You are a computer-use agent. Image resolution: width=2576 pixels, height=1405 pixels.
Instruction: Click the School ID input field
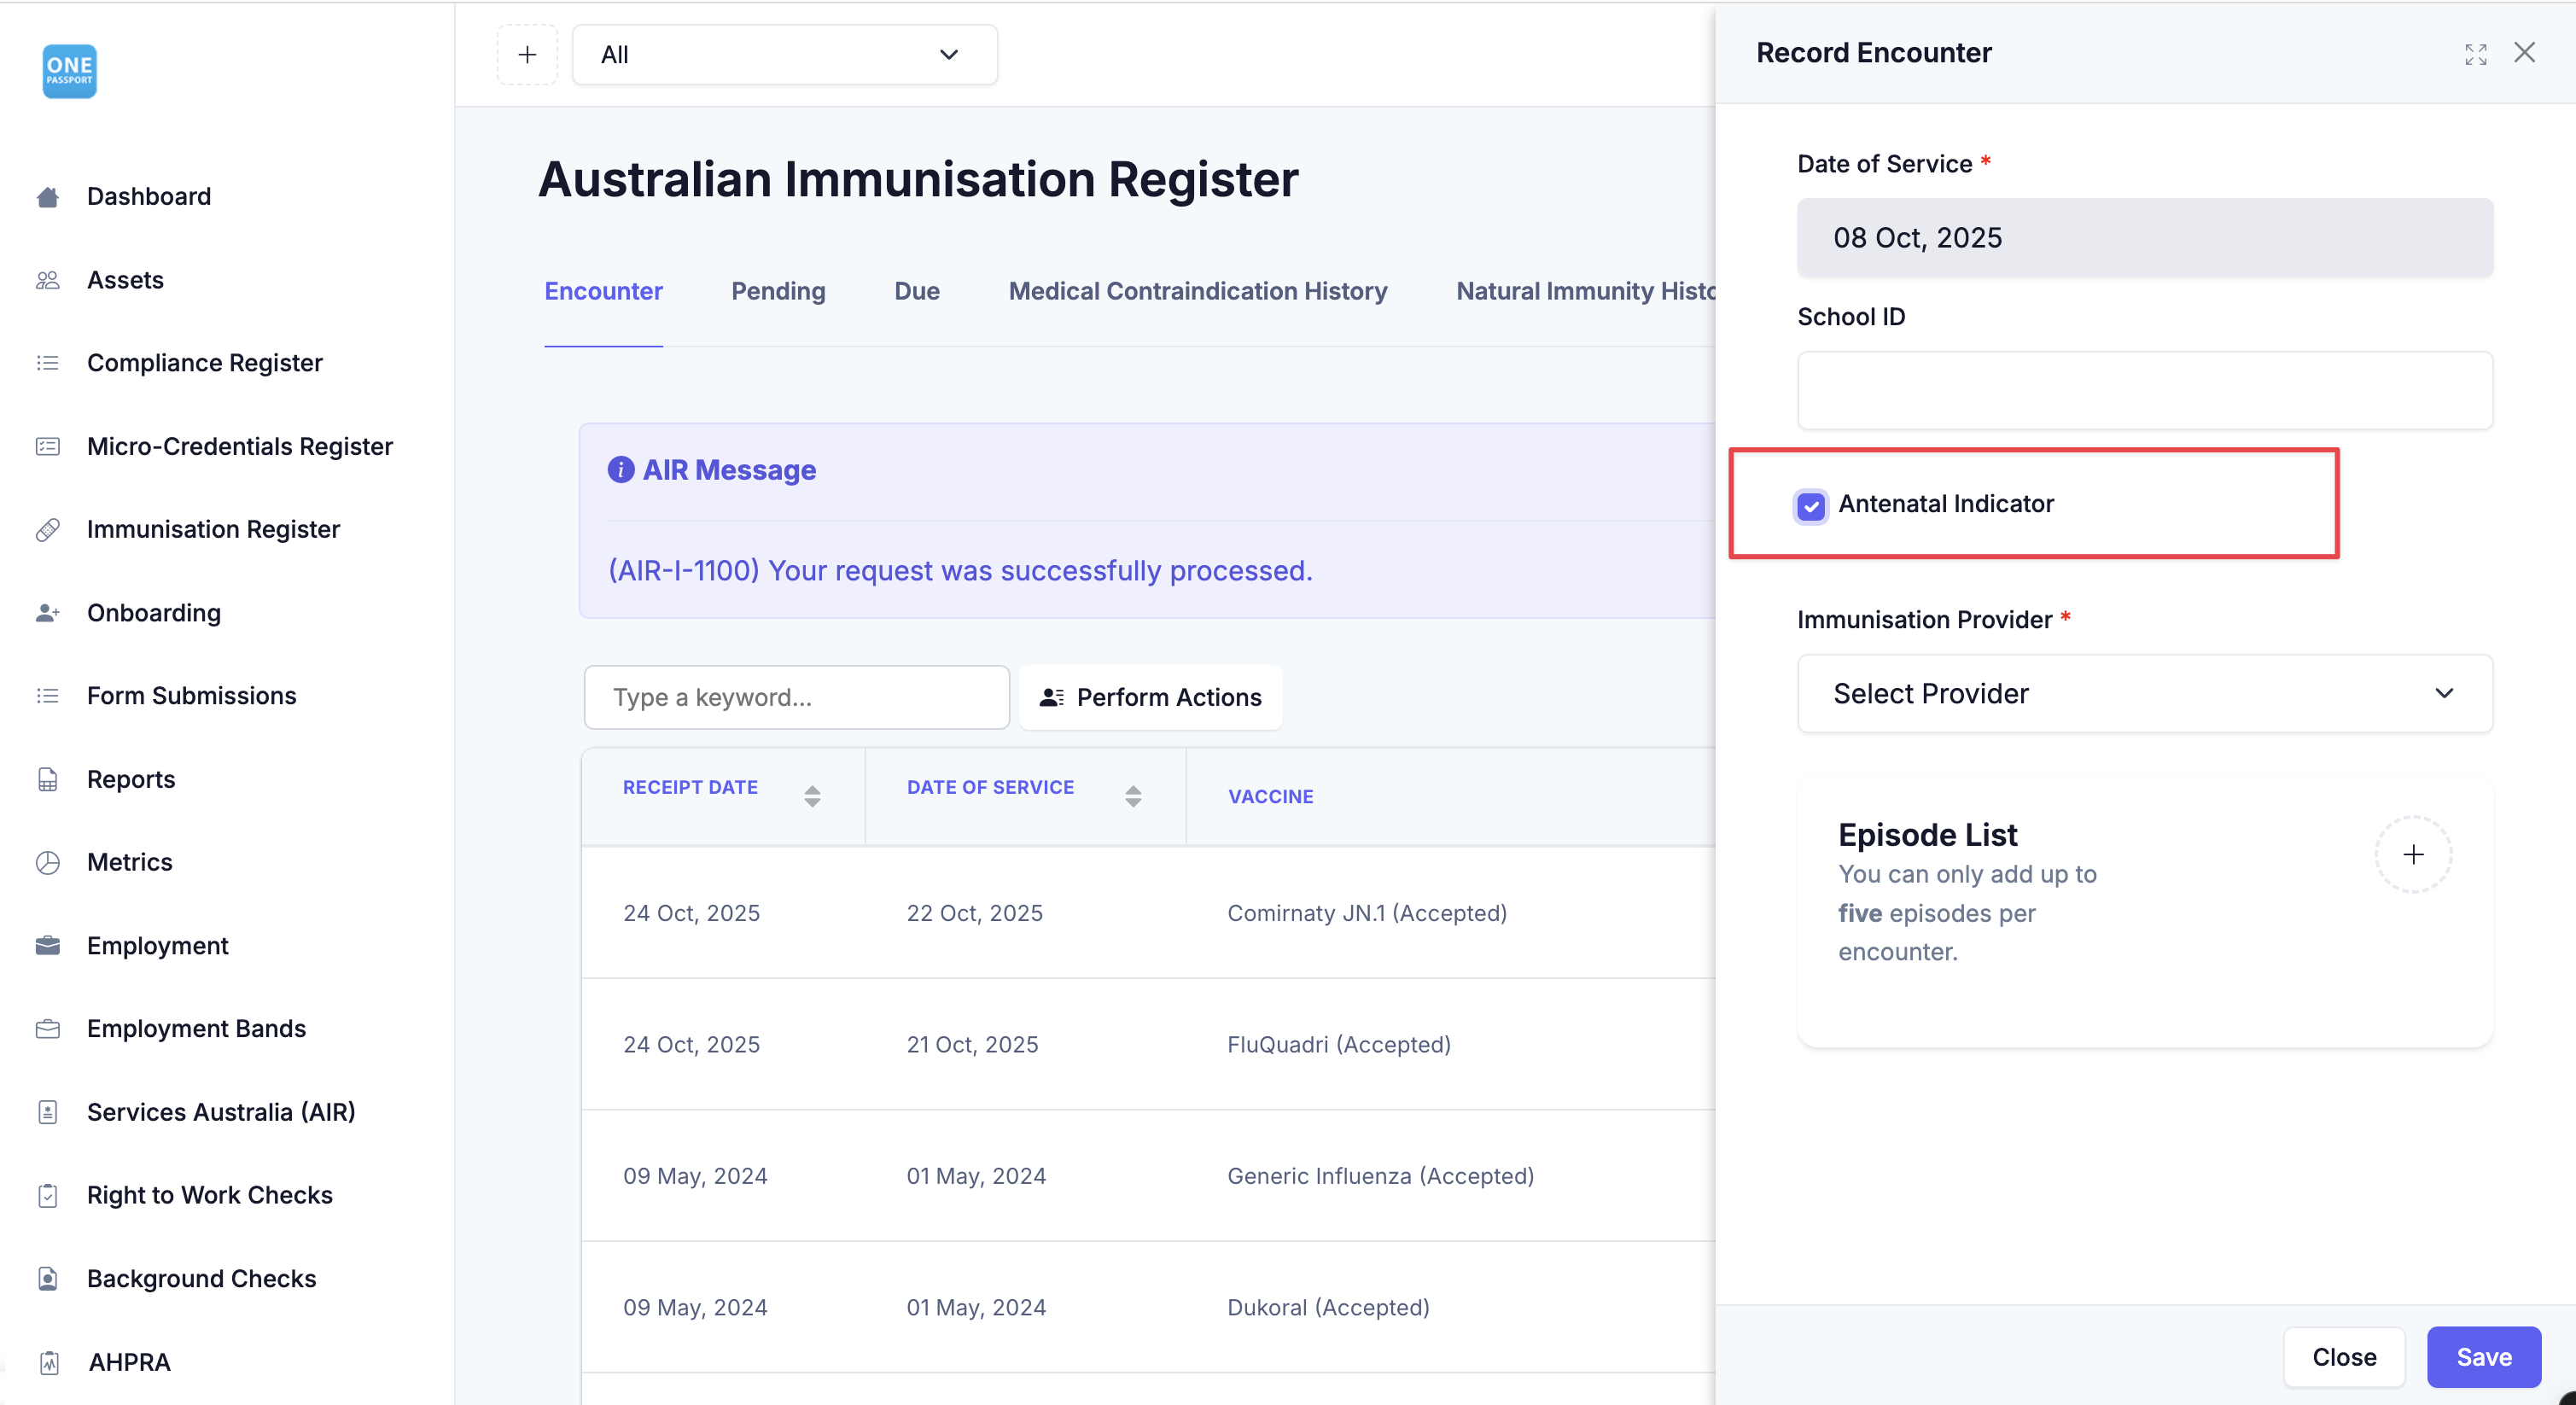click(x=2144, y=391)
